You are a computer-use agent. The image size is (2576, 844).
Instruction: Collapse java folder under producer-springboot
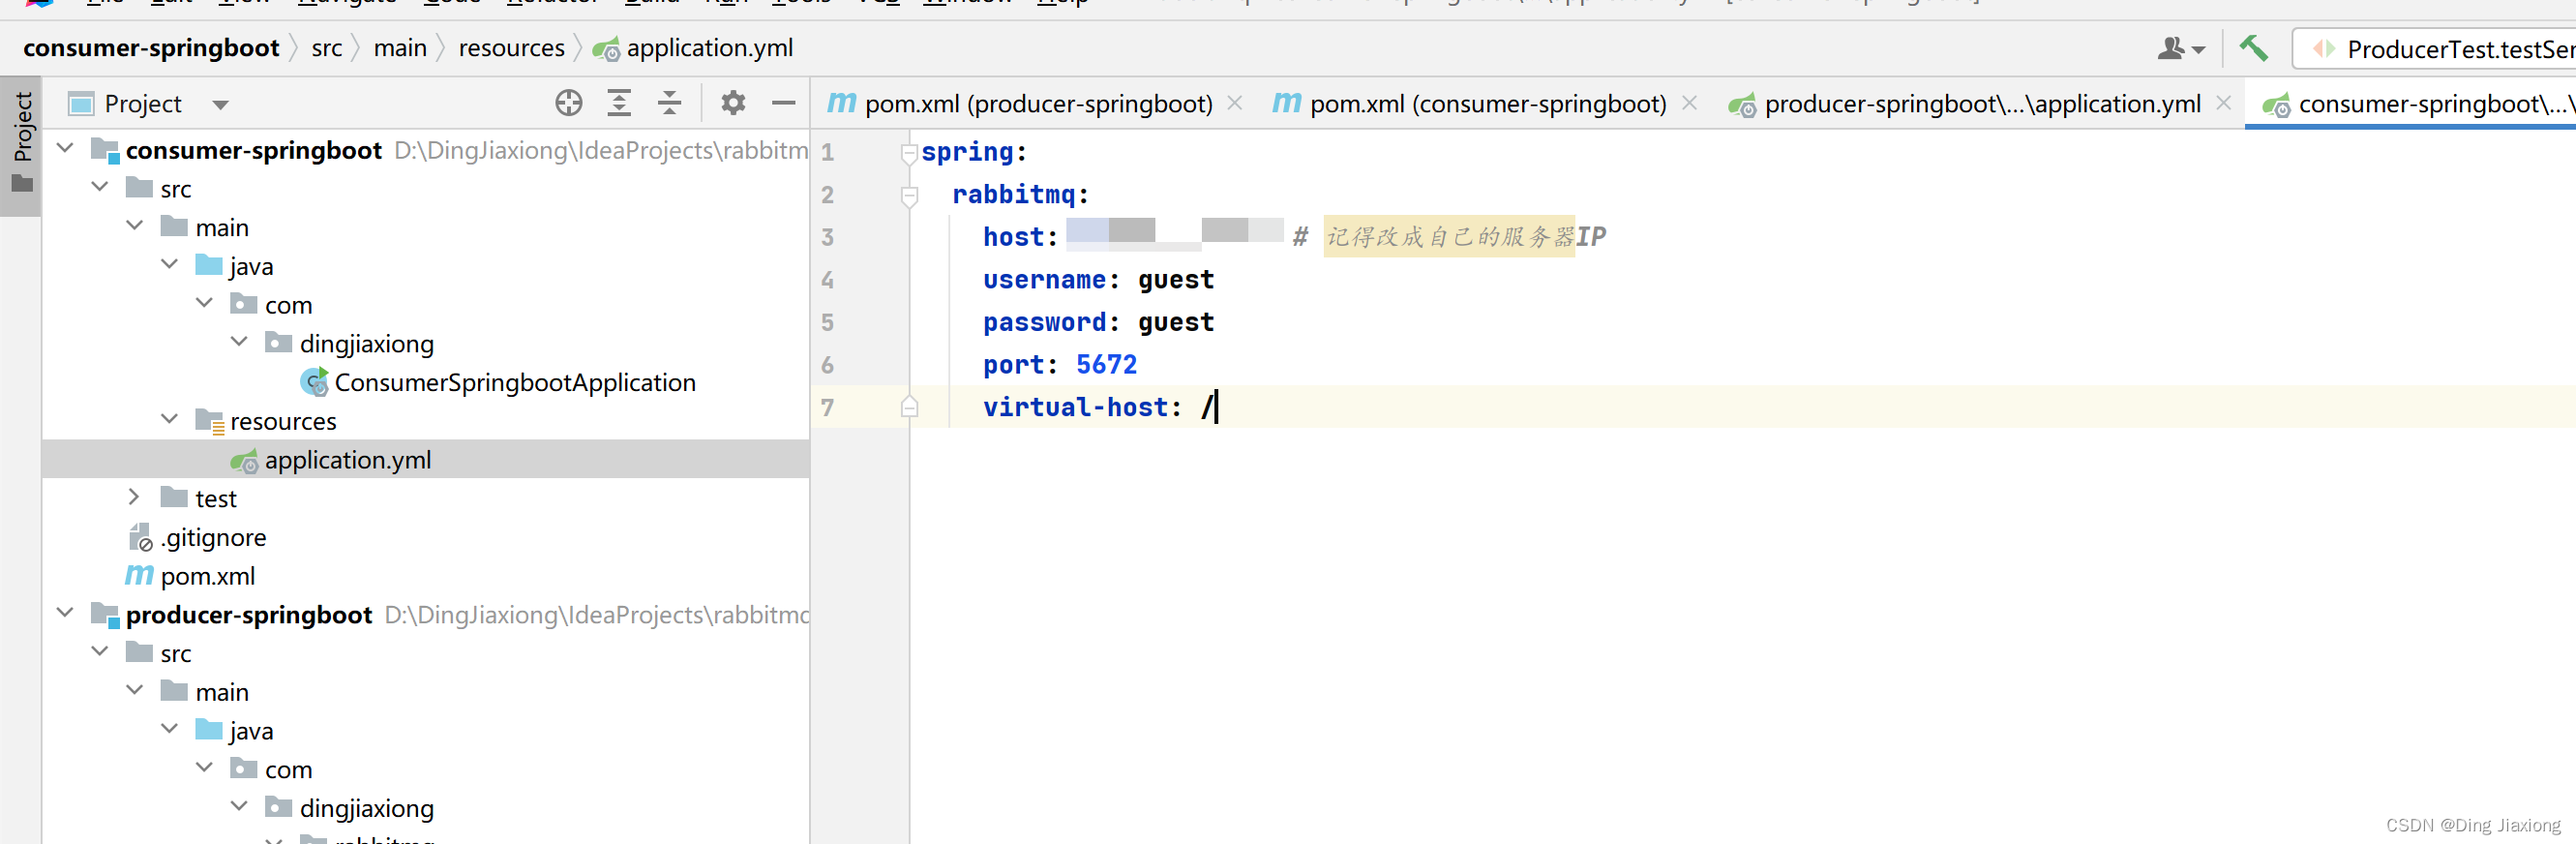coord(170,729)
